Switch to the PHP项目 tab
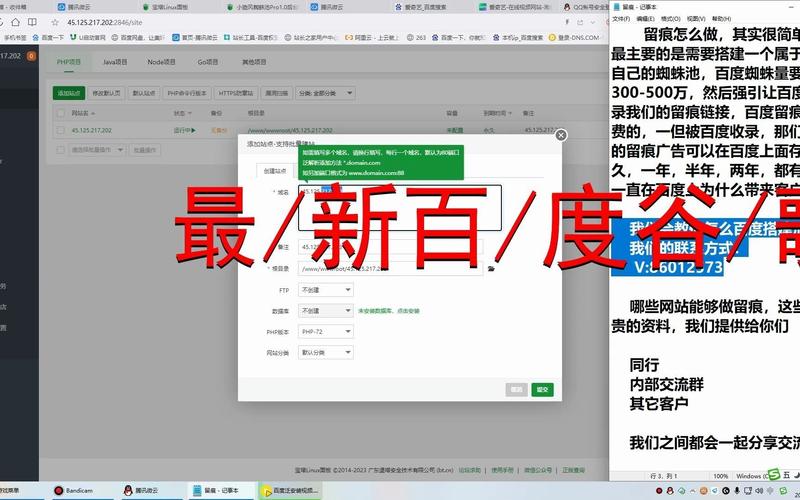This screenshot has width=800, height=500. 69,62
